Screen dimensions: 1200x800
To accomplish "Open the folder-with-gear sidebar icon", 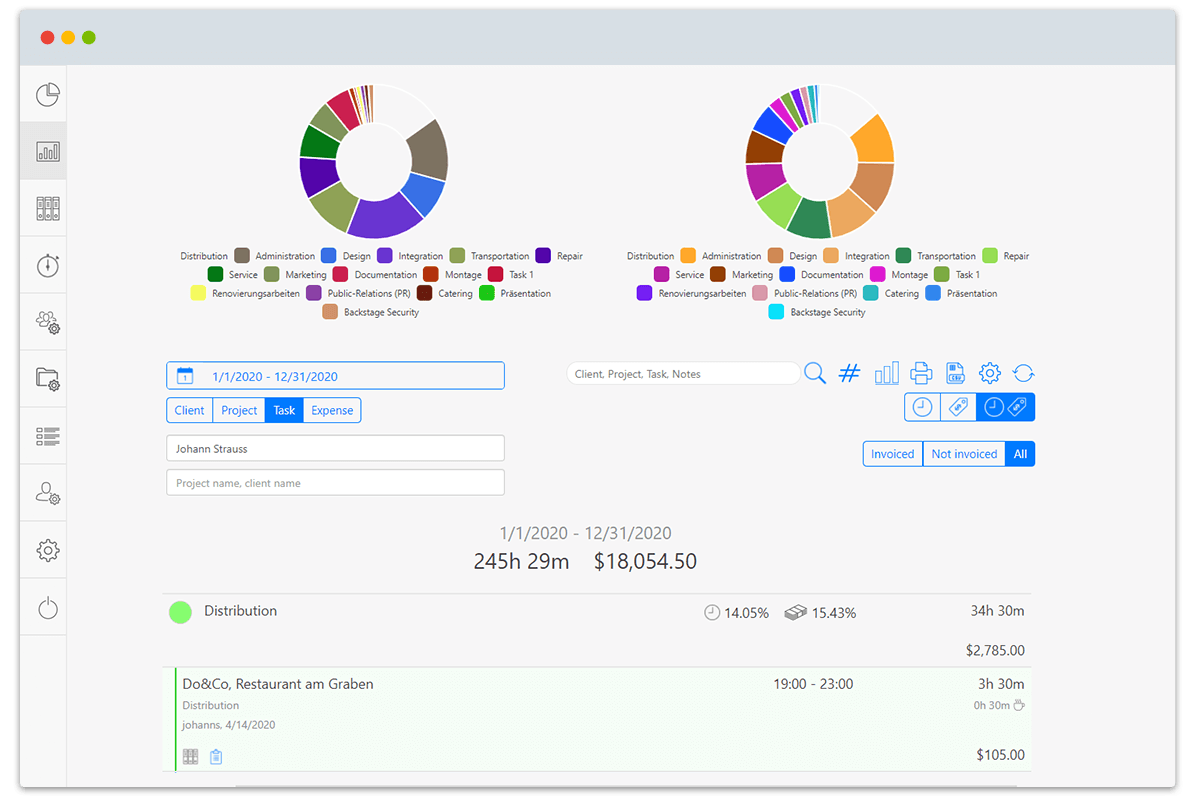I will pyautogui.click(x=48, y=379).
